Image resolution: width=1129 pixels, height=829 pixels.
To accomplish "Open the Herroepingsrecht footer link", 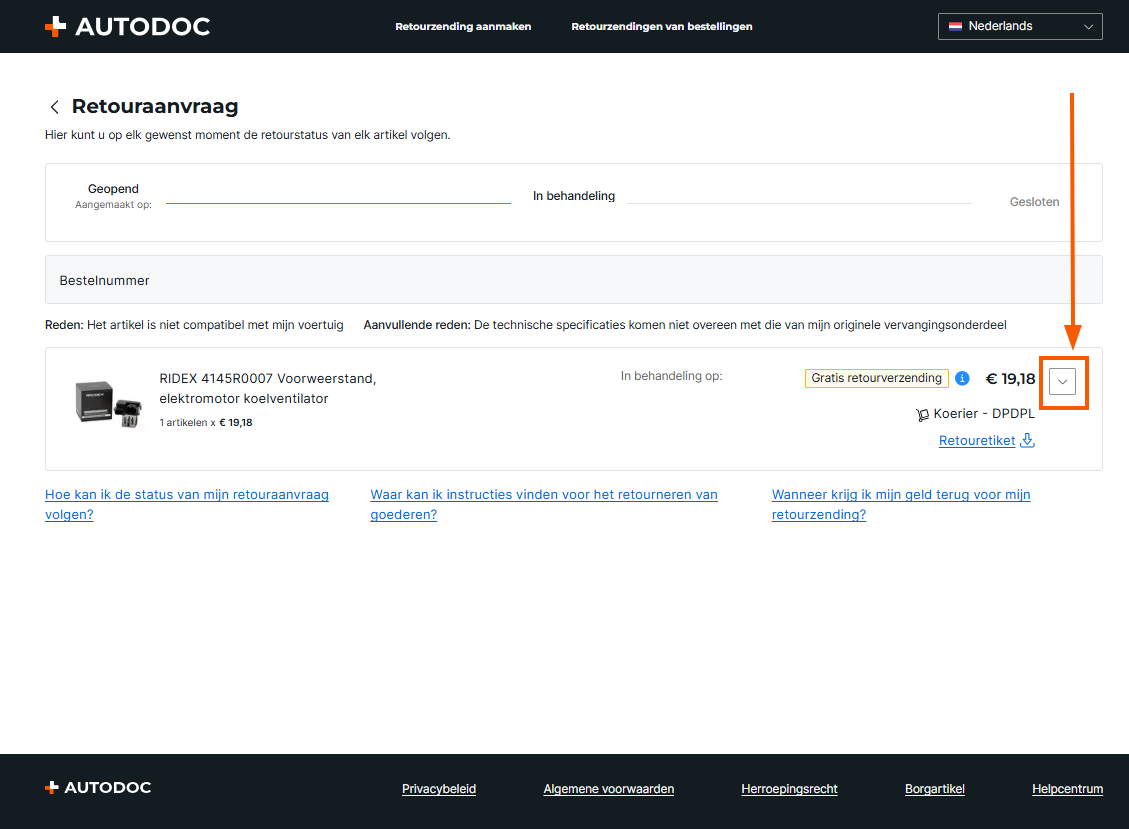I will click(789, 789).
